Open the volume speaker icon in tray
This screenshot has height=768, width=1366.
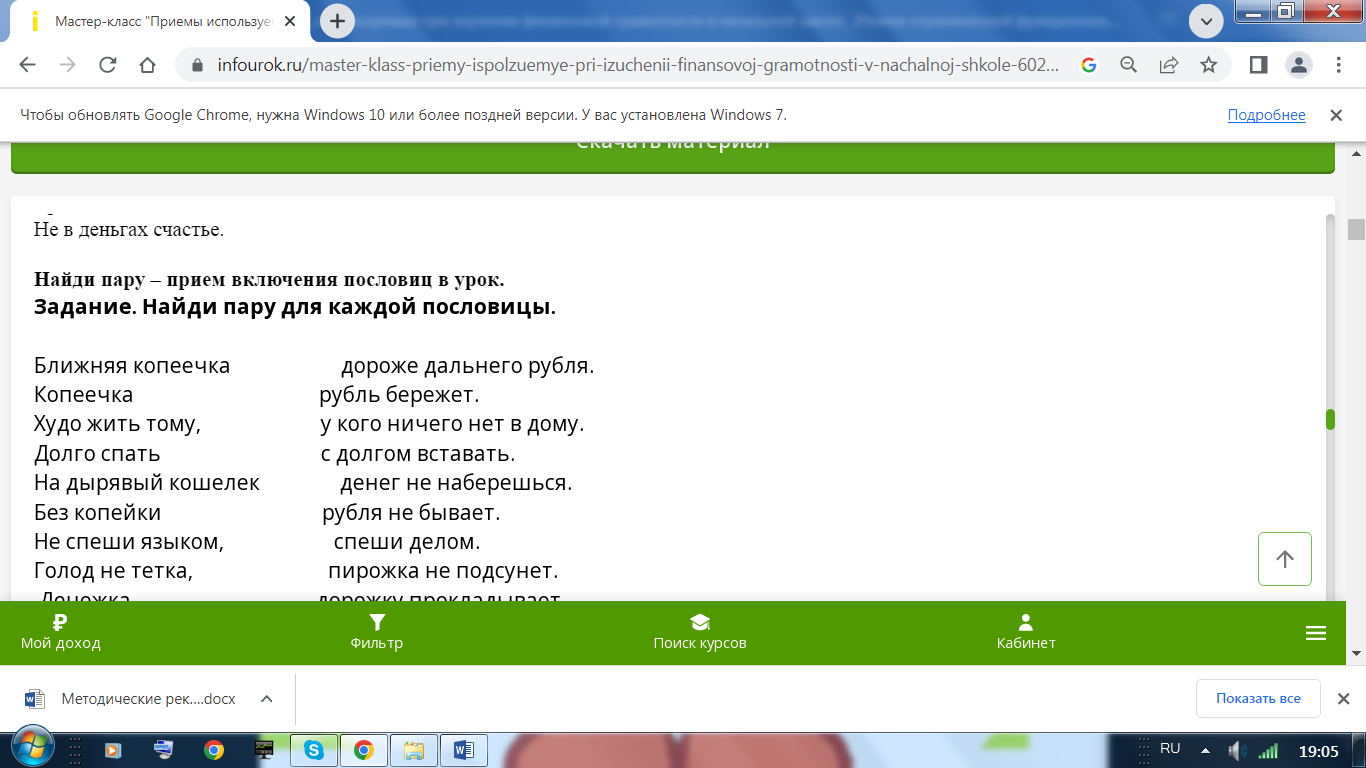[x=1237, y=750]
